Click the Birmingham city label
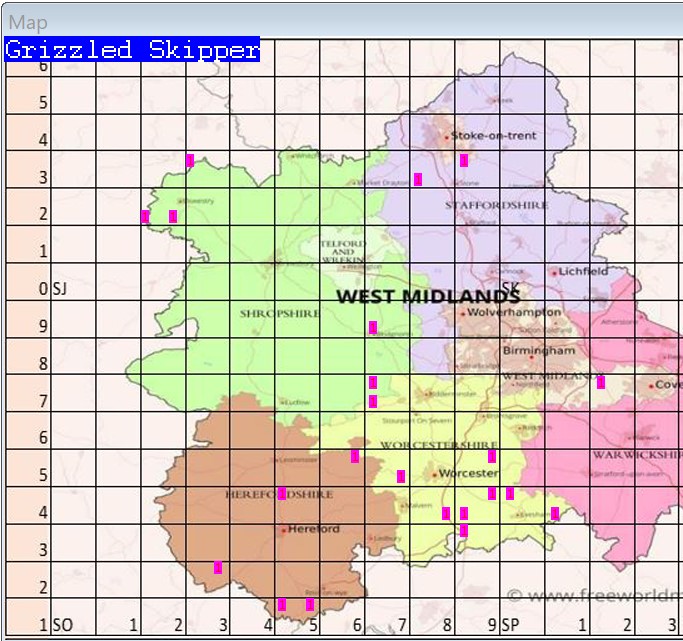The image size is (683, 641). tap(539, 351)
